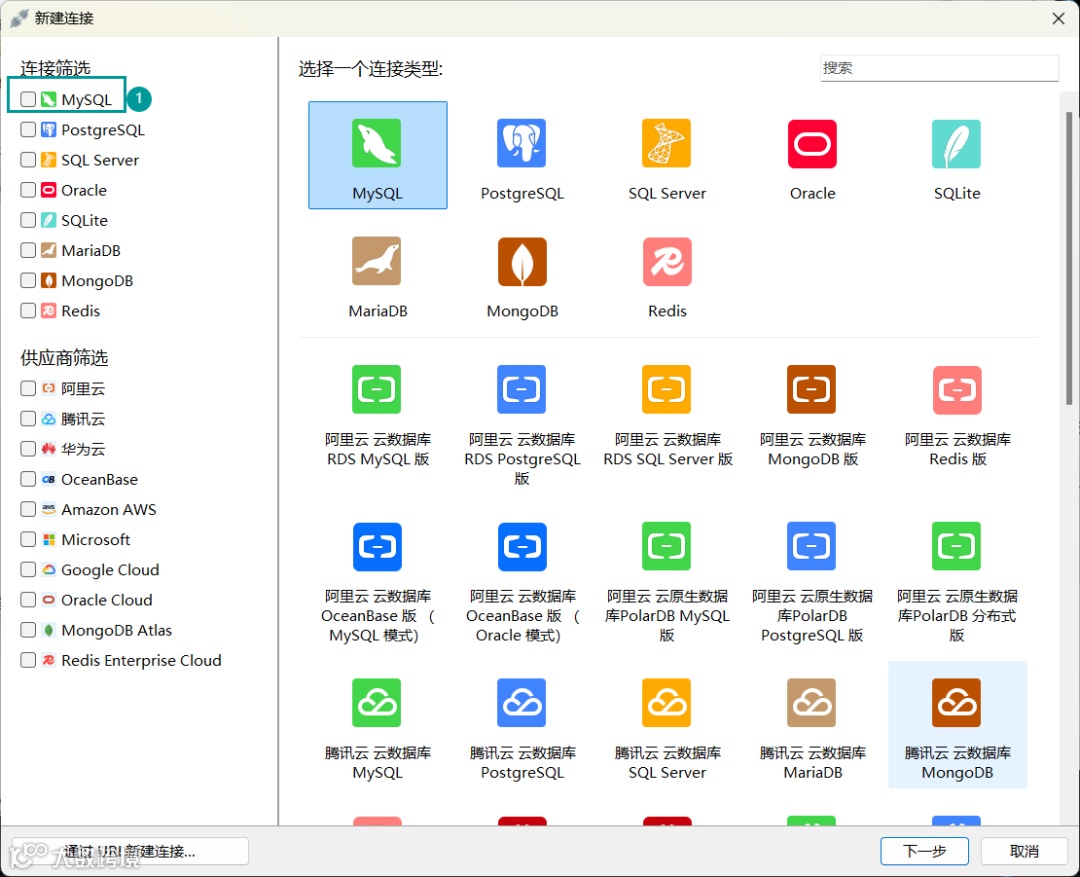Choose 腾讯云 云数据库 MongoDB icon
Screen dimensions: 1080x877
pos(956,703)
